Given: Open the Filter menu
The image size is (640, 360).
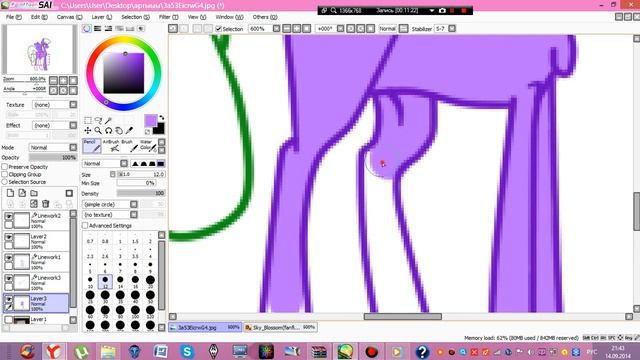Looking at the screenshot, I should click(169, 17).
